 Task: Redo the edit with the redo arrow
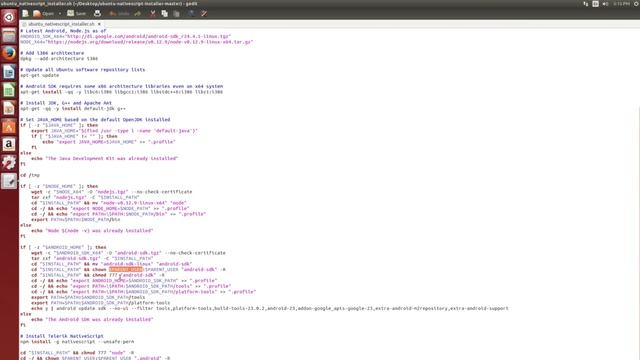[138, 13]
